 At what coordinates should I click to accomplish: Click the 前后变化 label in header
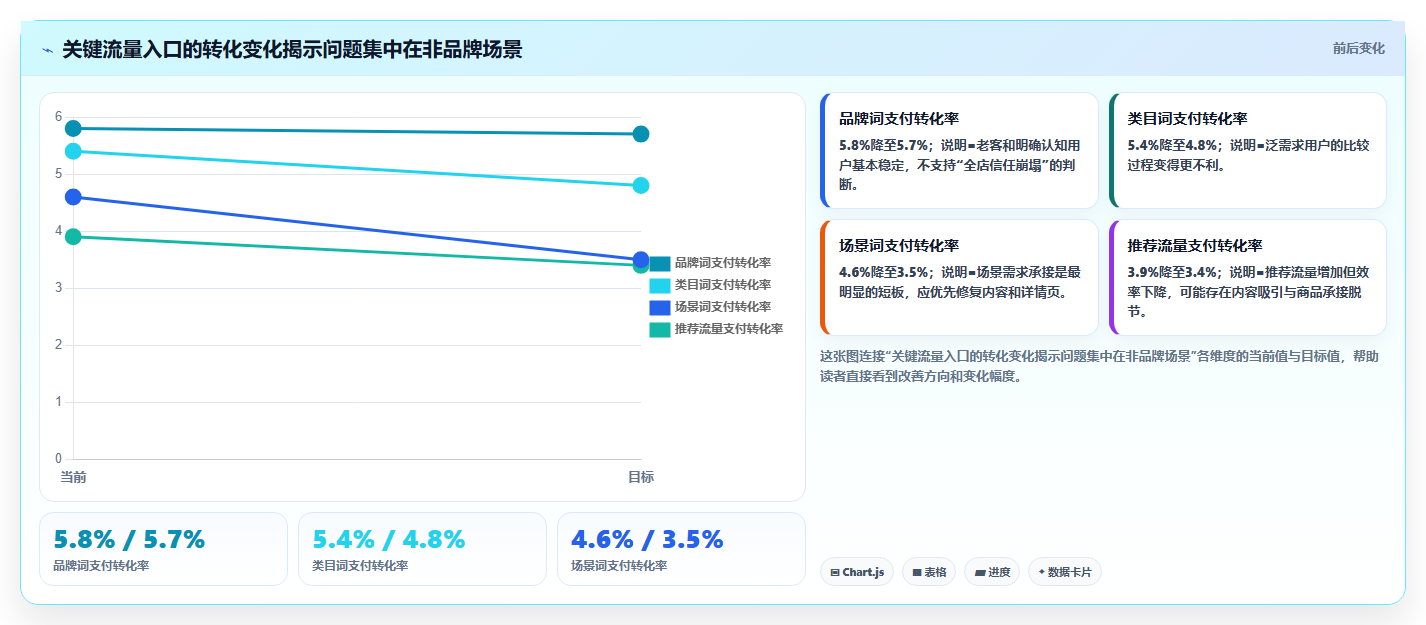(1358, 48)
